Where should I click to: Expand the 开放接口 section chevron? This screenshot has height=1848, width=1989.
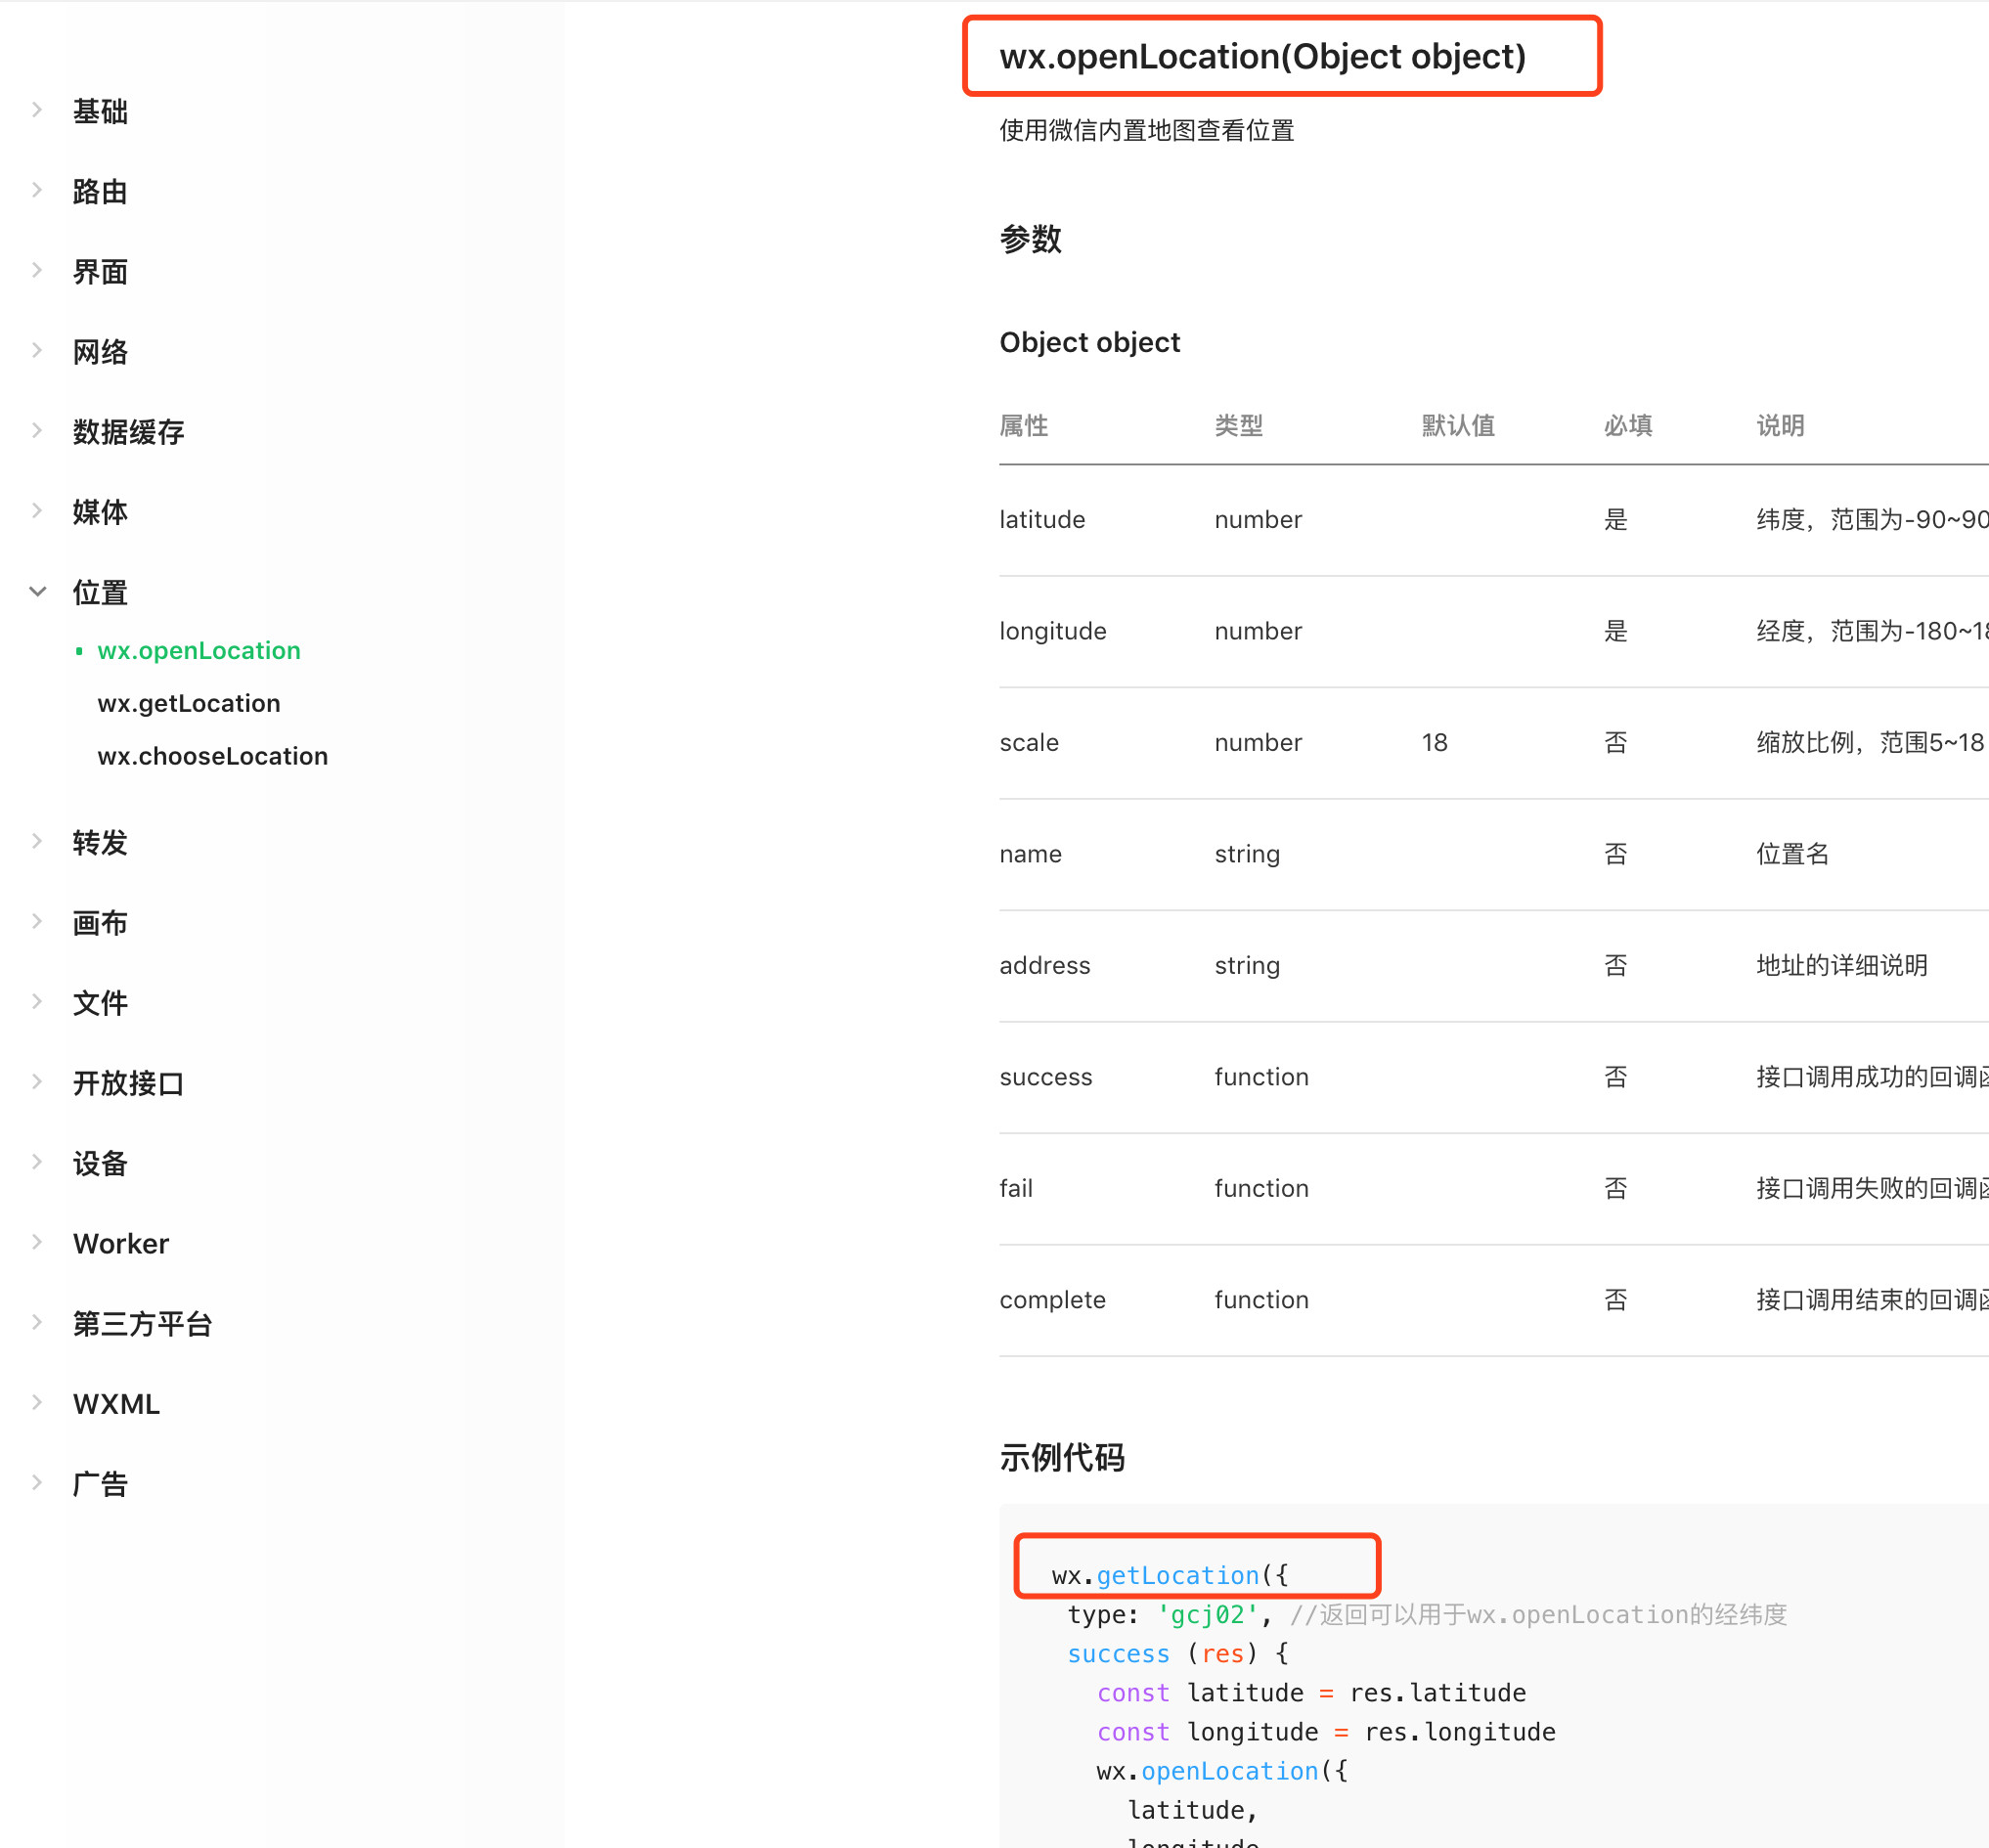37,1081
